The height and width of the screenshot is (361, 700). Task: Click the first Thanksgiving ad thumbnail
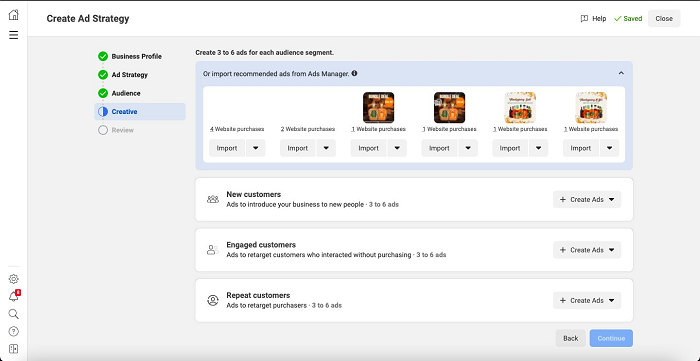(x=520, y=108)
